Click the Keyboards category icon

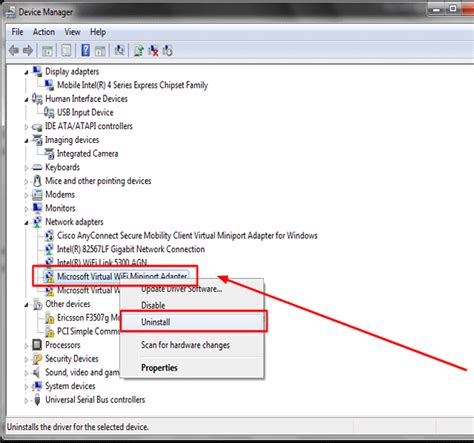pyautogui.click(x=37, y=167)
